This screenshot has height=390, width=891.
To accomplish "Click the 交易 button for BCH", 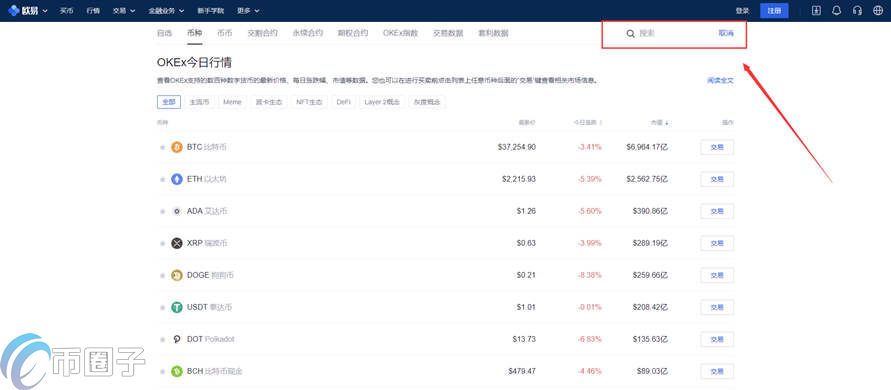I will click(717, 371).
